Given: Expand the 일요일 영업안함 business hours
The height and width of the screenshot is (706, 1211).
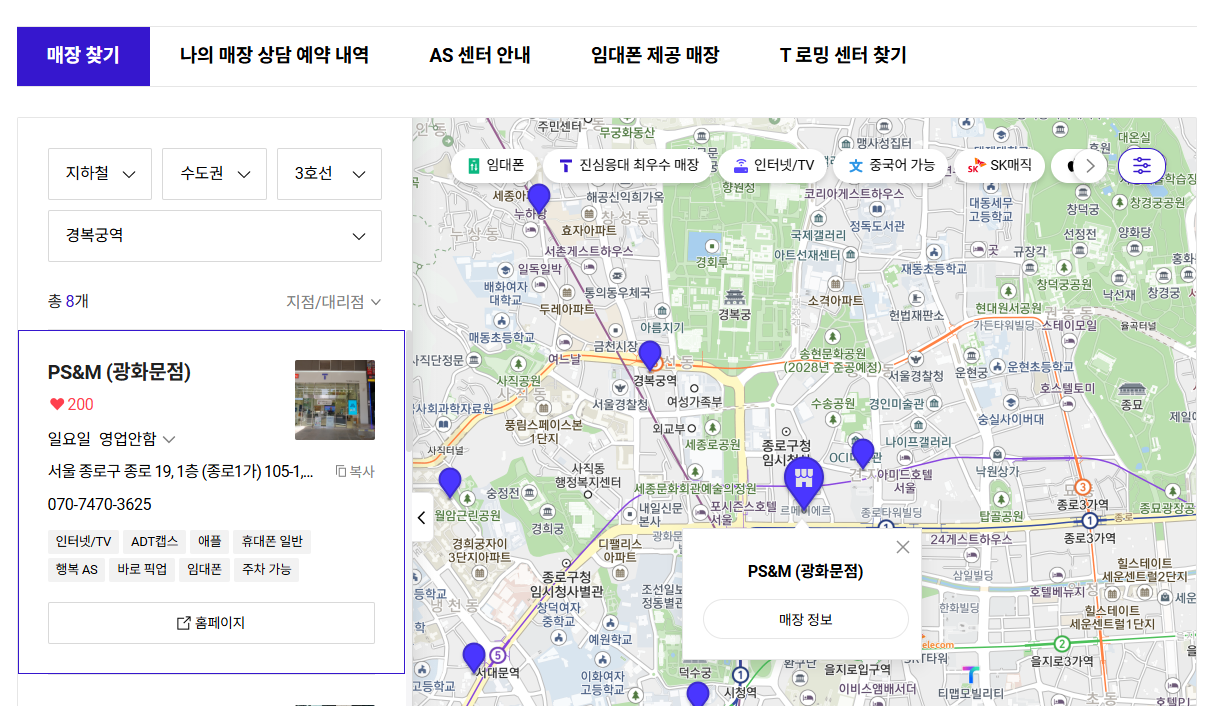Looking at the screenshot, I should 112,439.
